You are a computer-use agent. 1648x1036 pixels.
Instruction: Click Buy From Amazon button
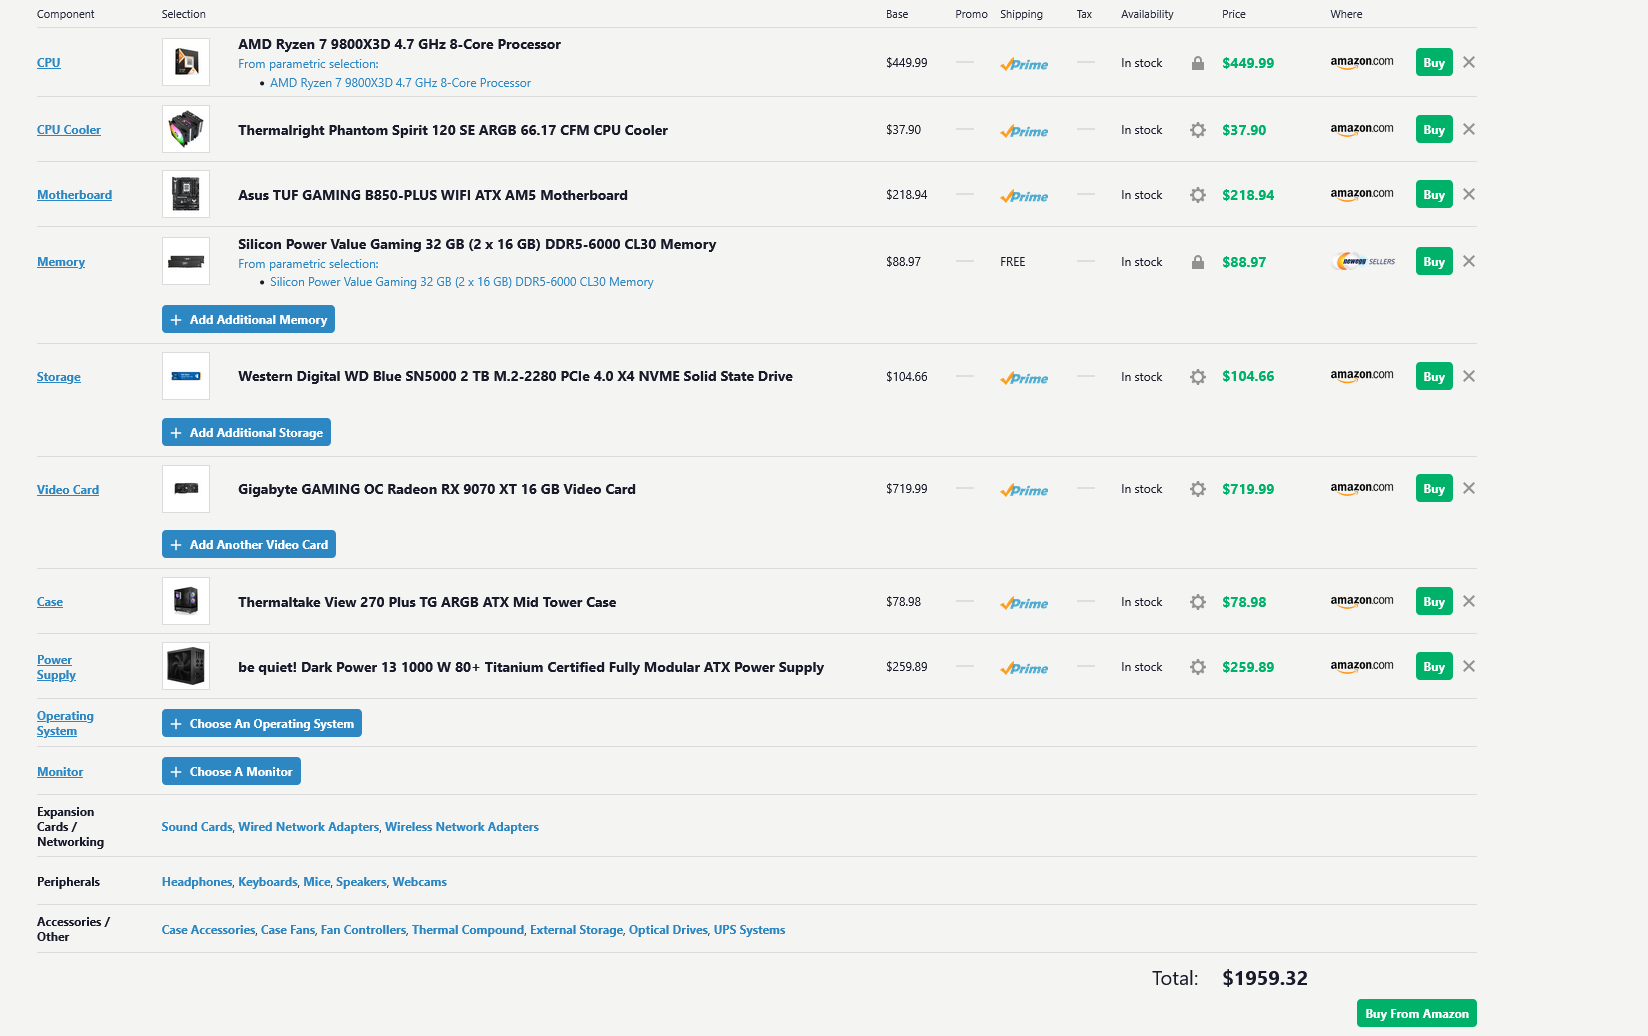tap(1417, 1013)
